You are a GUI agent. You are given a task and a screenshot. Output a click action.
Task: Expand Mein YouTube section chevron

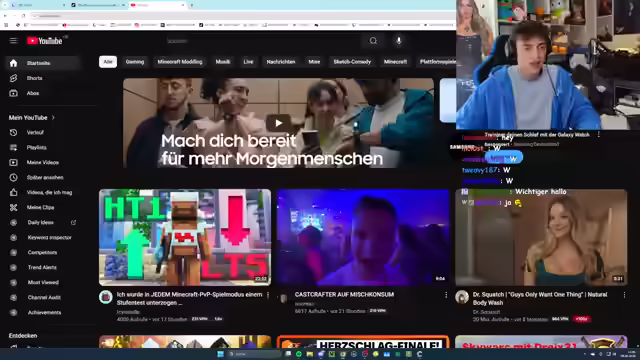[53, 118]
